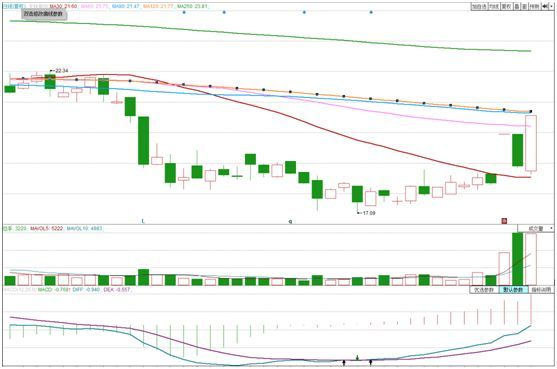This screenshot has width=557, height=369.
Task: Click the green up-arrow signal on MACD panel
Action: (x=357, y=357)
